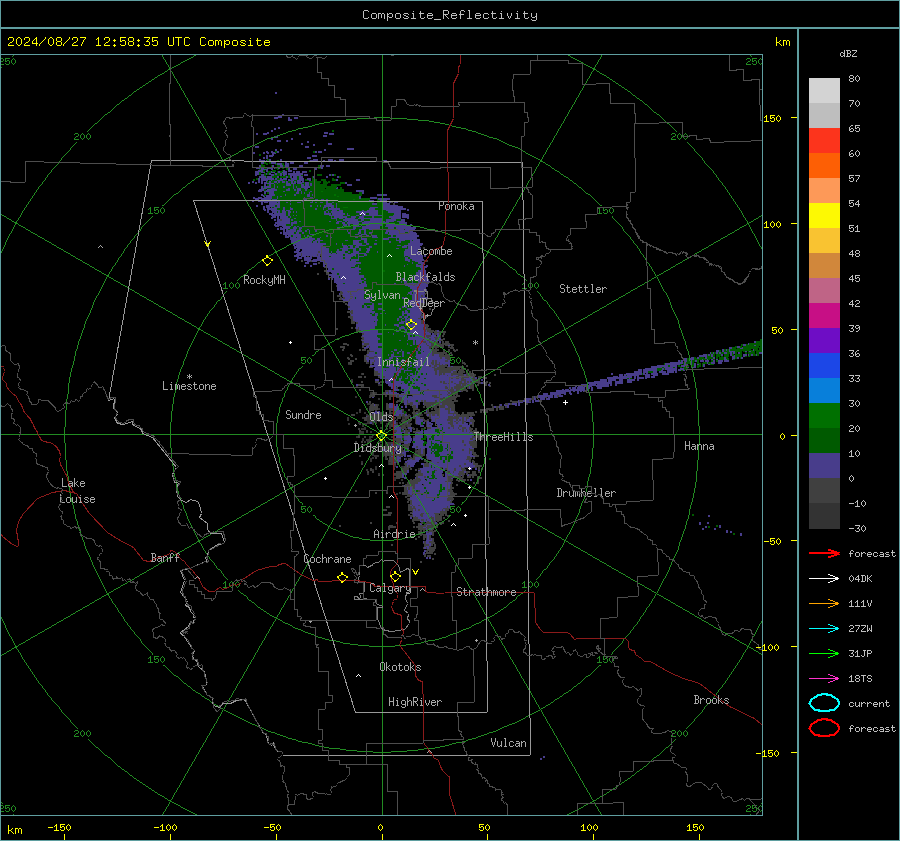Click the magenta 18TS arrow icon
The width and height of the screenshot is (900, 841).
tap(824, 679)
